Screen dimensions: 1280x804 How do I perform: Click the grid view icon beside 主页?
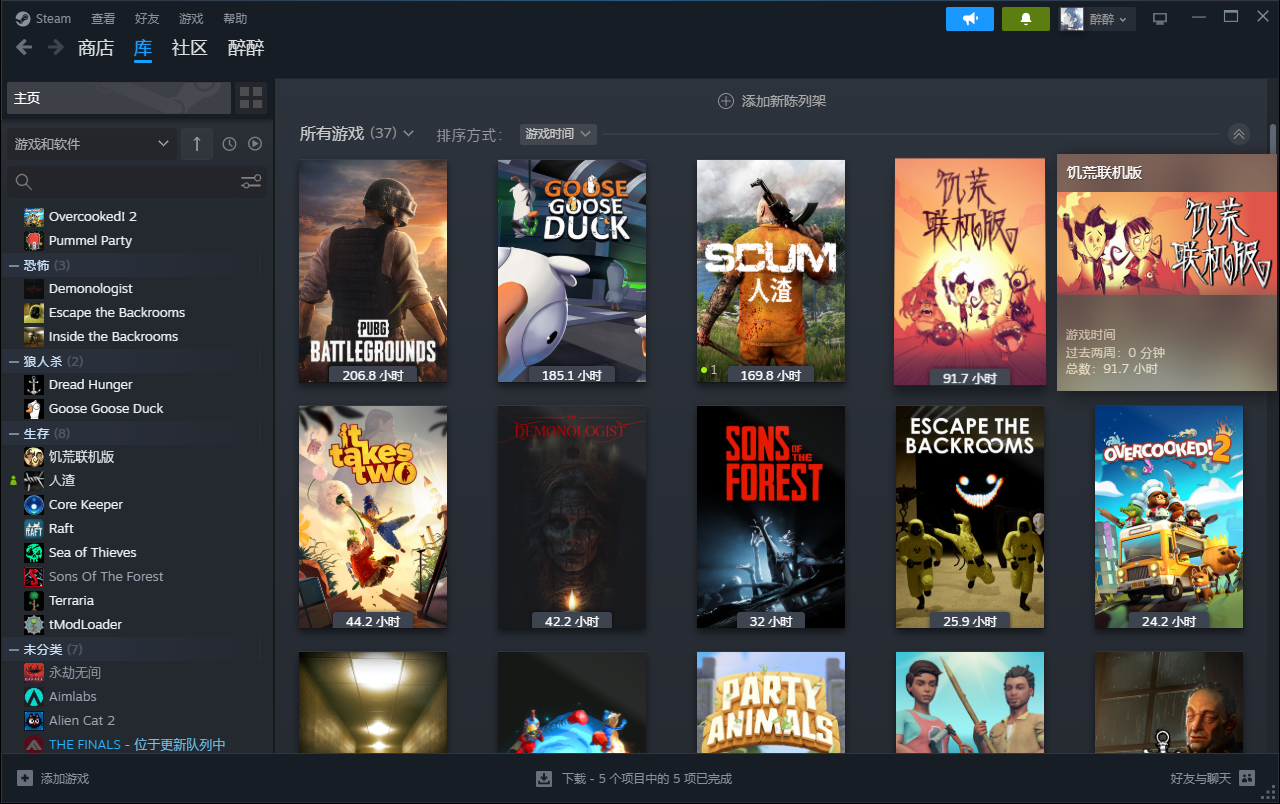pos(251,98)
